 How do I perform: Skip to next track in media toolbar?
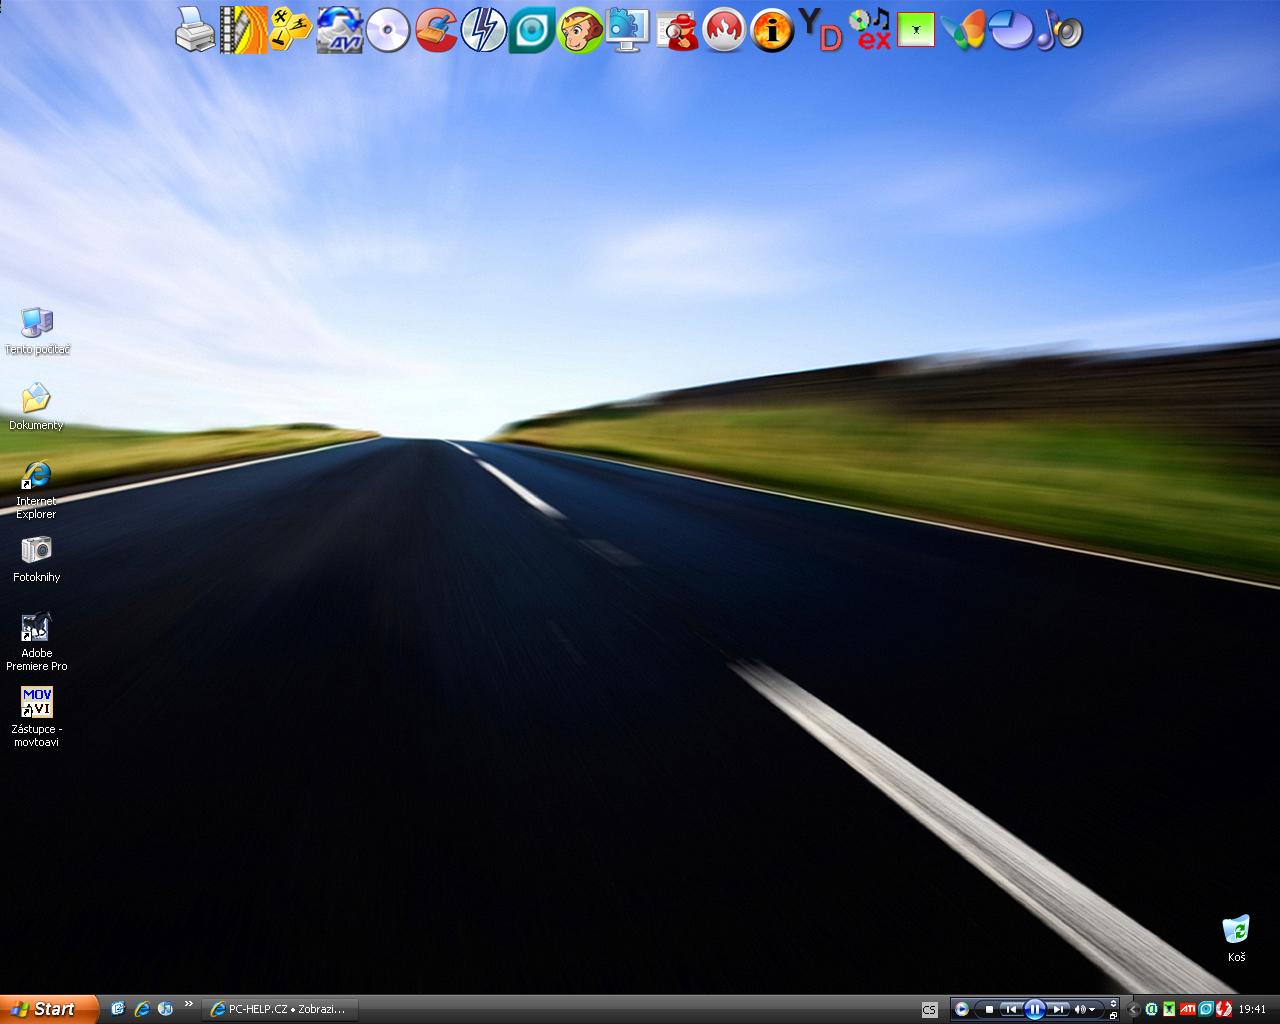click(x=1058, y=1009)
